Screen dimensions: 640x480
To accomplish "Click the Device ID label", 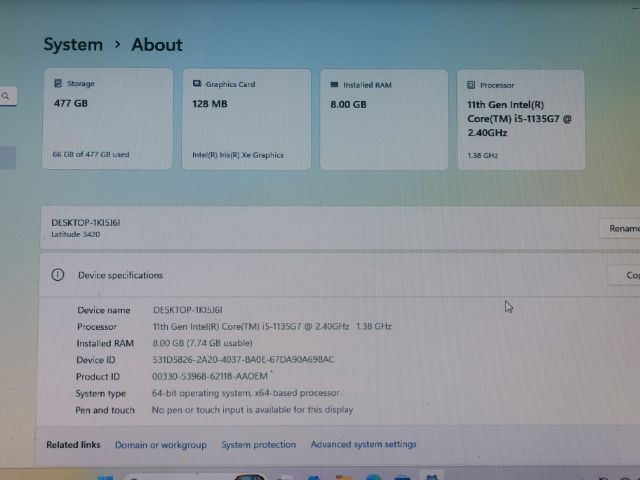I will [x=96, y=360].
